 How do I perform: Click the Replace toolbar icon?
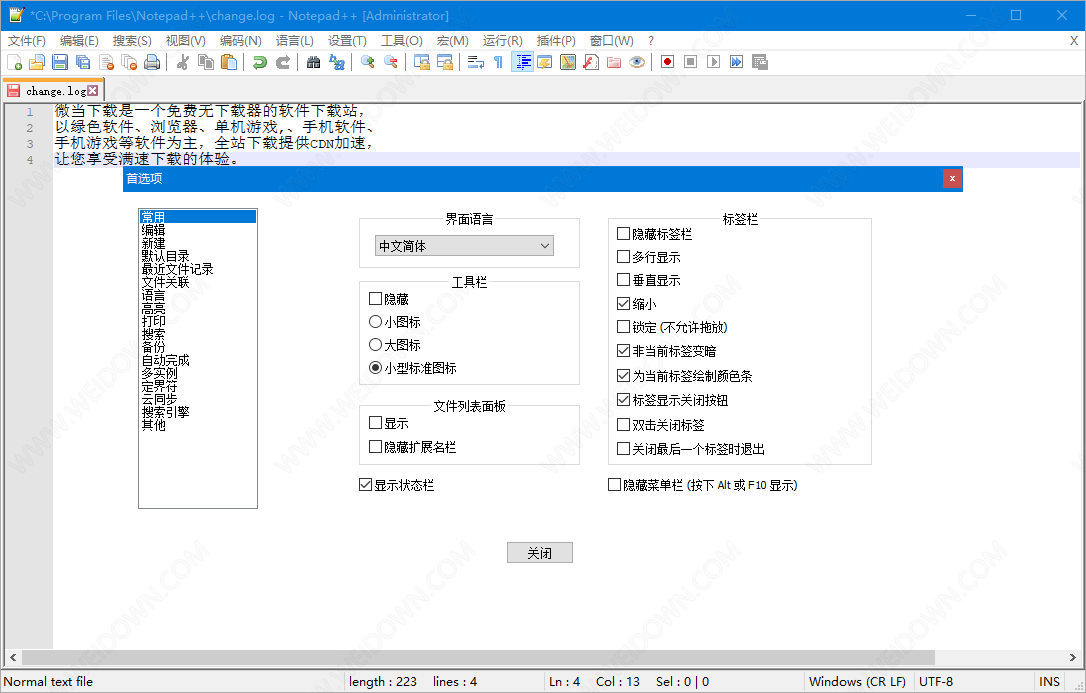pos(337,62)
